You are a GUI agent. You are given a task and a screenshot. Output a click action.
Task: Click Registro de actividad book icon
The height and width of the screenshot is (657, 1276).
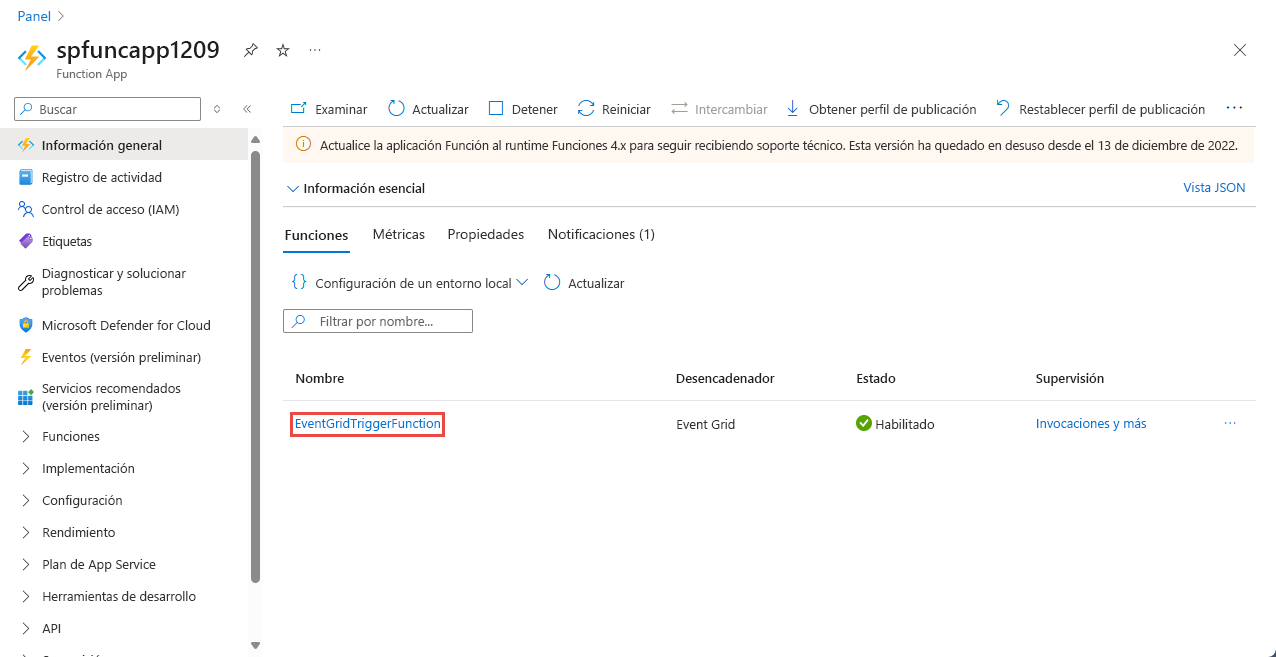(26, 177)
